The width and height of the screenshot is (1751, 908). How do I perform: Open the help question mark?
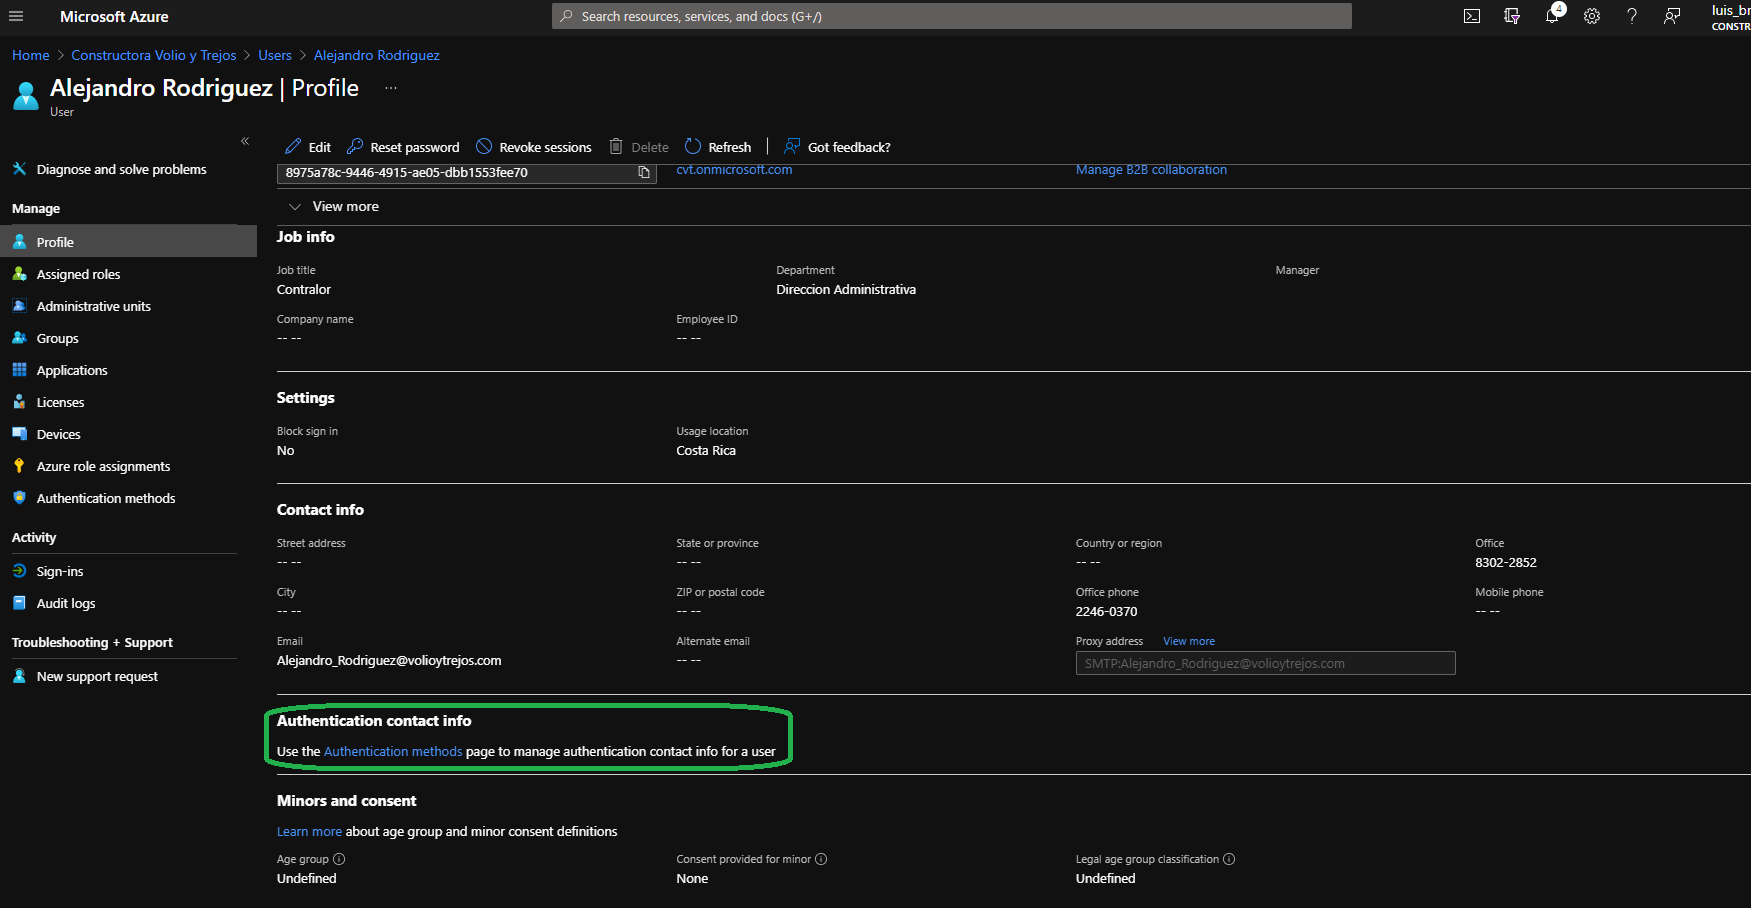click(1632, 16)
